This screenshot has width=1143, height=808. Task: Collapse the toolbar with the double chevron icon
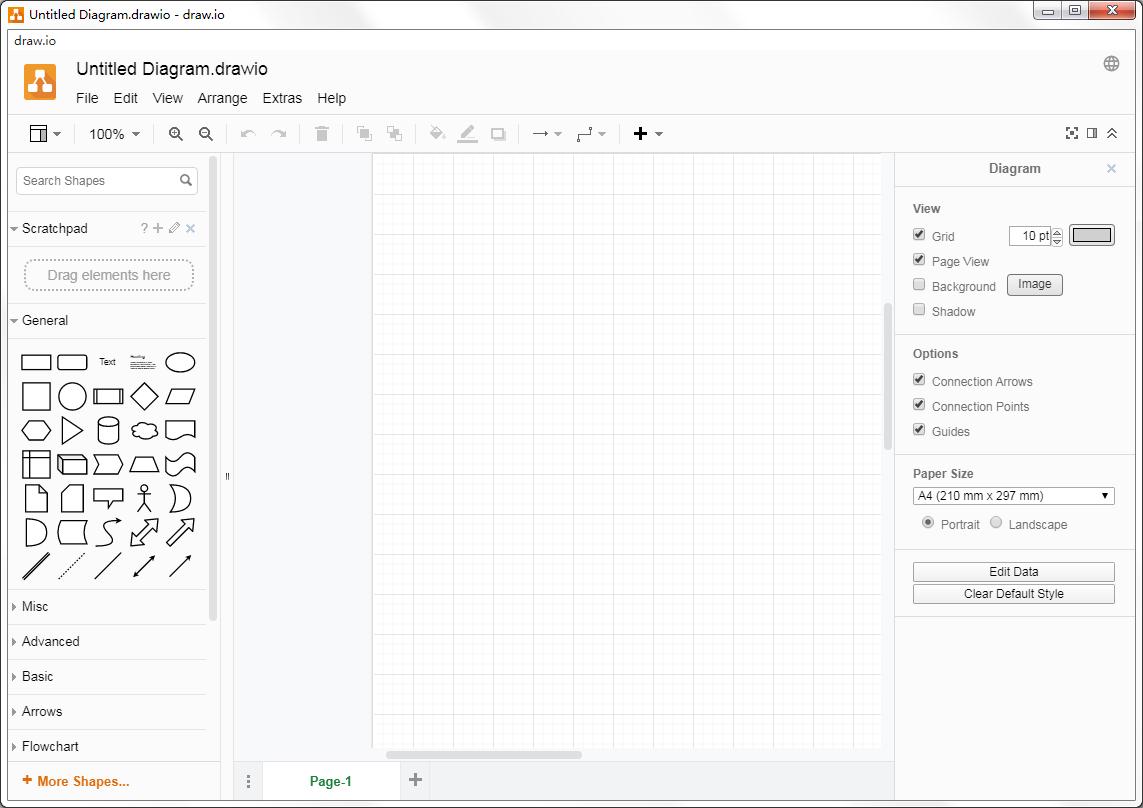[x=1112, y=133]
